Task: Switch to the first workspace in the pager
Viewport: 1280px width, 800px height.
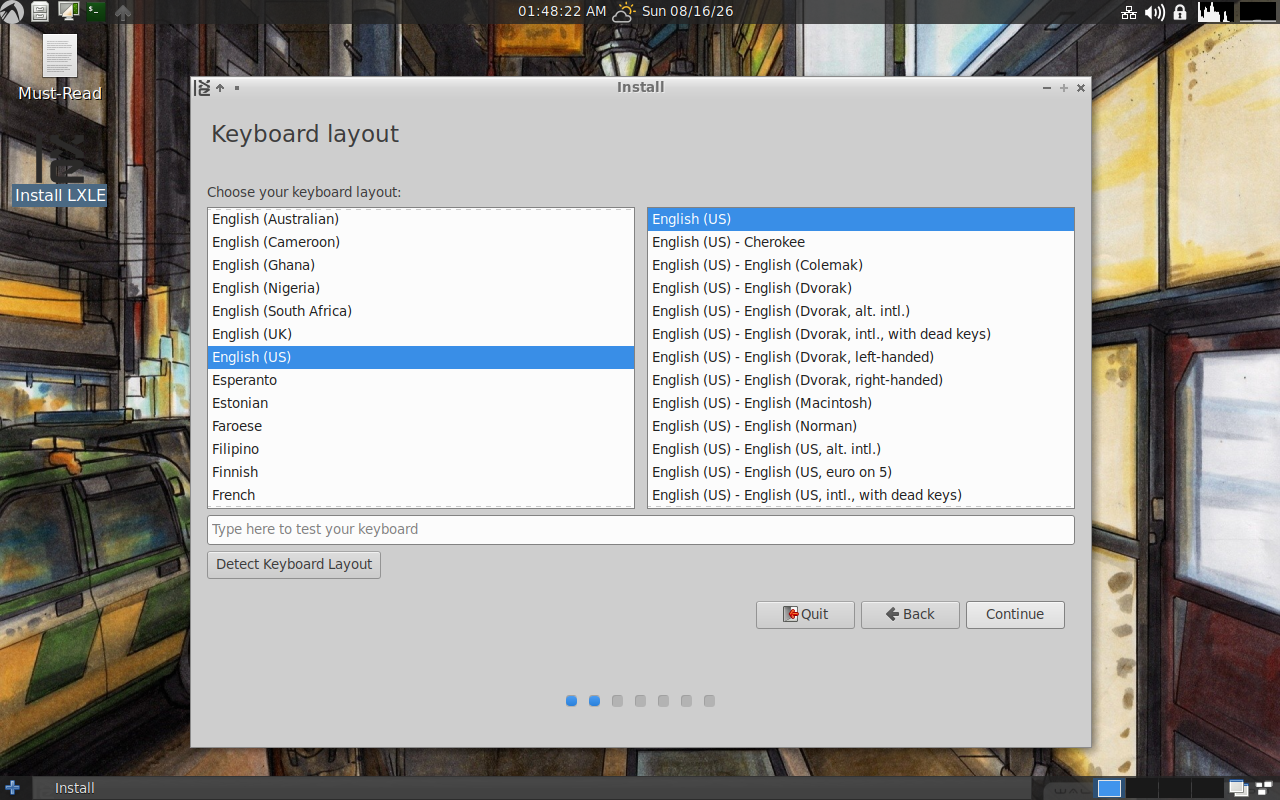Action: tap(1109, 788)
